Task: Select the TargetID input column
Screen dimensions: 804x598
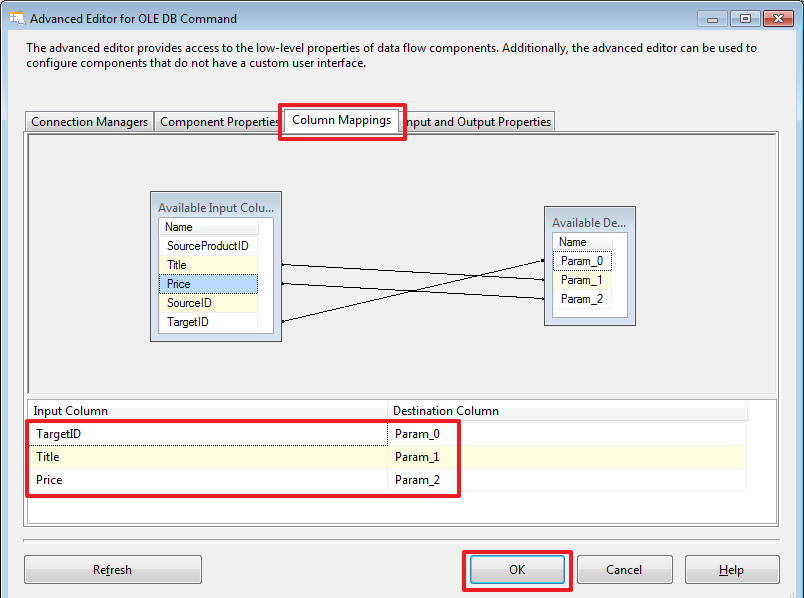Action: 208,321
